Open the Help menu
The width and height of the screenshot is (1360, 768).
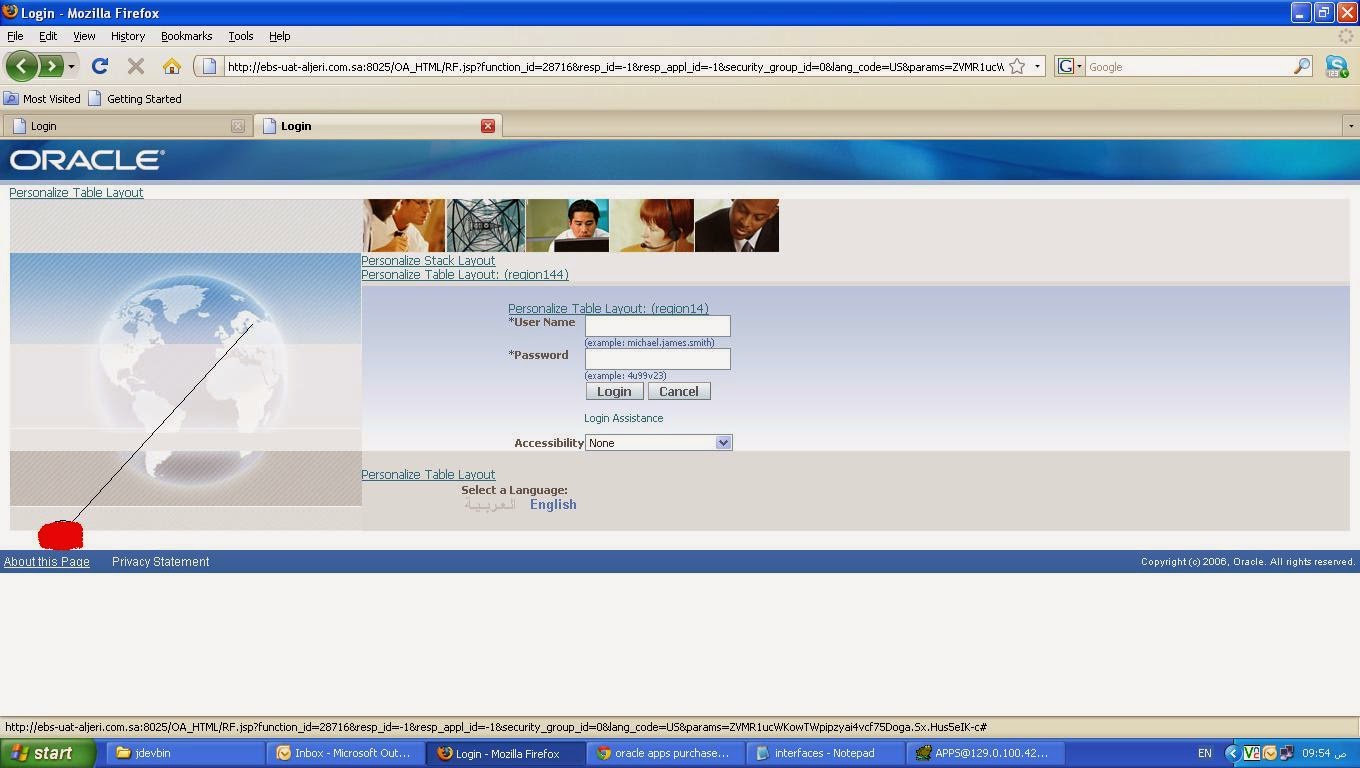(279, 36)
